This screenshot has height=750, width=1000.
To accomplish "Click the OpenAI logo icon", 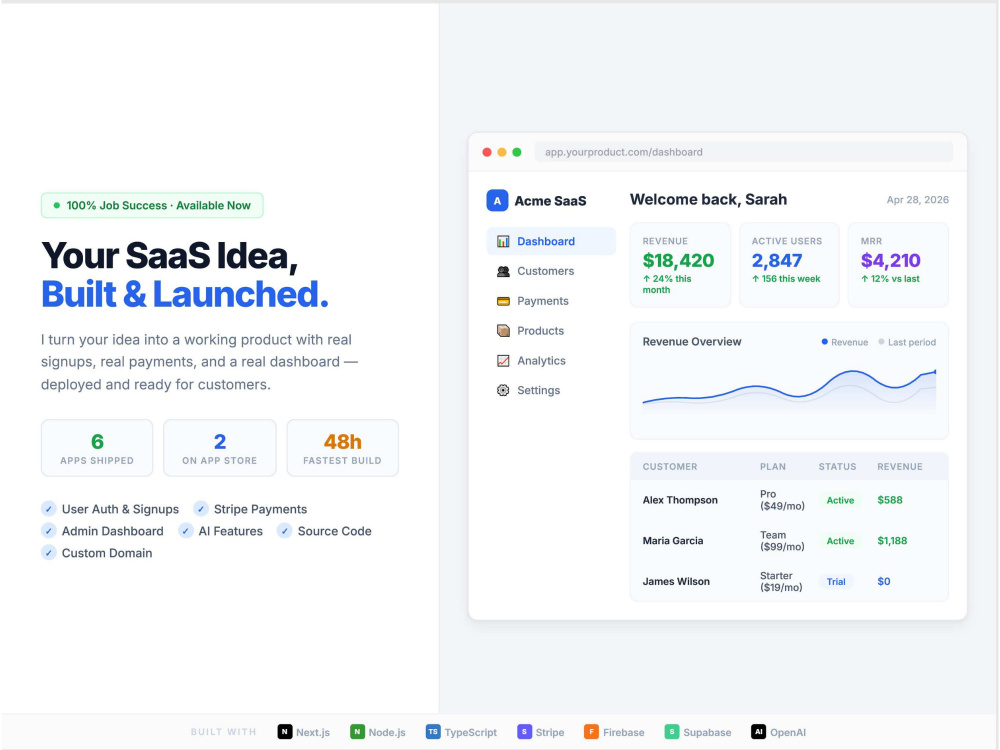I will tap(758, 732).
